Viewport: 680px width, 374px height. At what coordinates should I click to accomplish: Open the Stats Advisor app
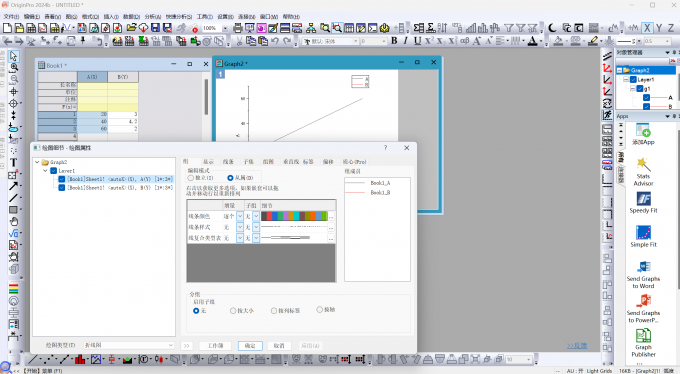pos(643,172)
